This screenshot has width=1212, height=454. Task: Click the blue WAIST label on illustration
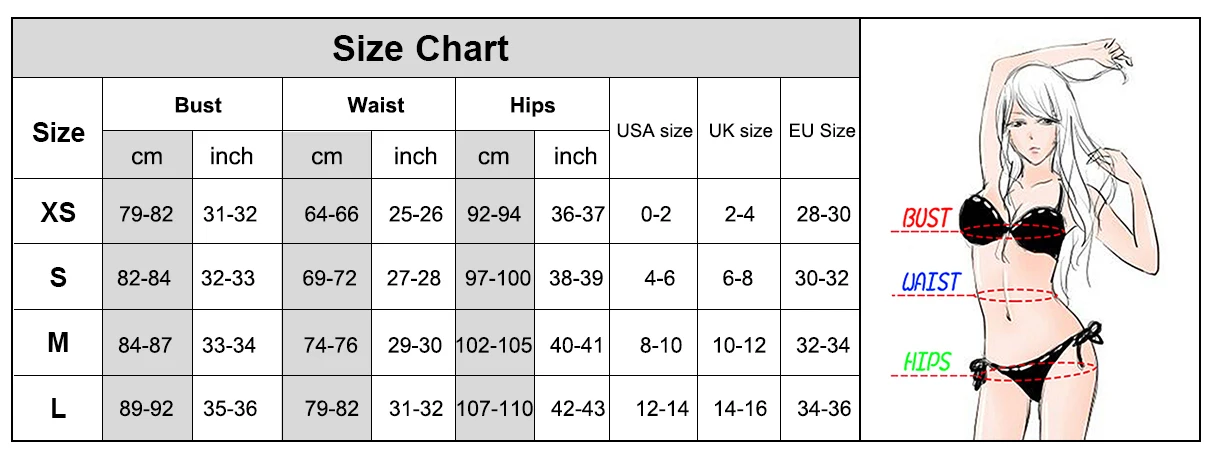click(x=929, y=283)
